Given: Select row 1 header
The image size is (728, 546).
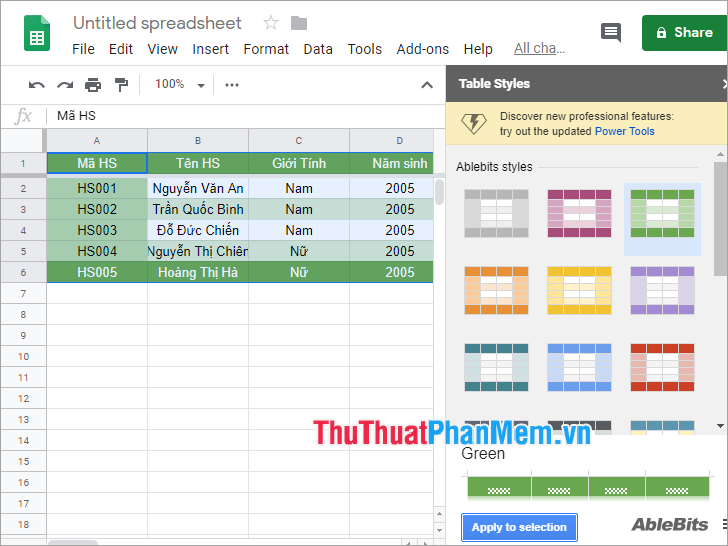Looking at the screenshot, I should (x=23, y=163).
